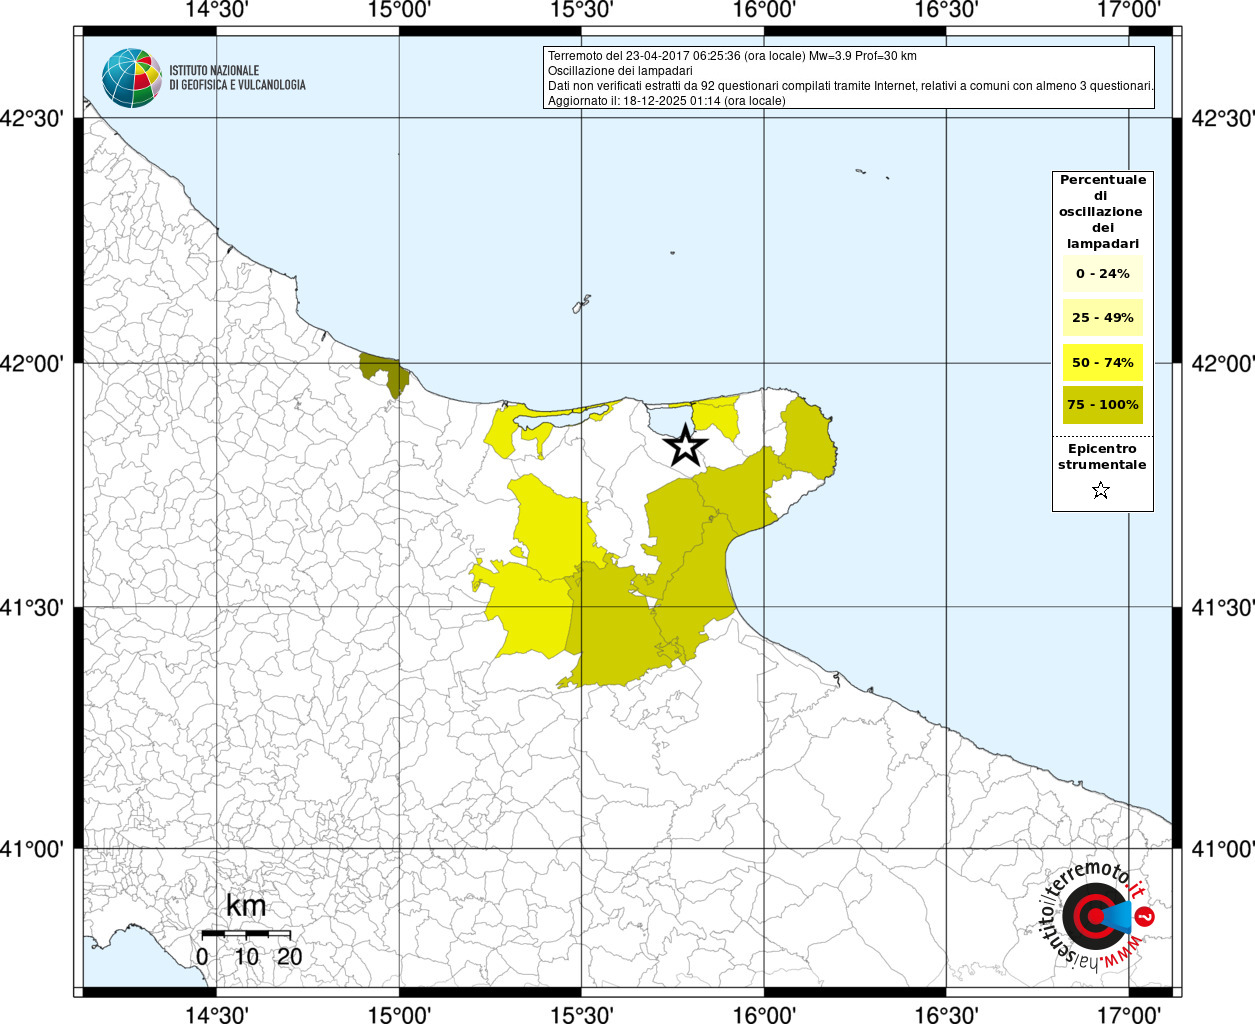The height and width of the screenshot is (1024, 1255).
Task: Select the 50 - 74% legend swatch
Action: tap(1102, 362)
